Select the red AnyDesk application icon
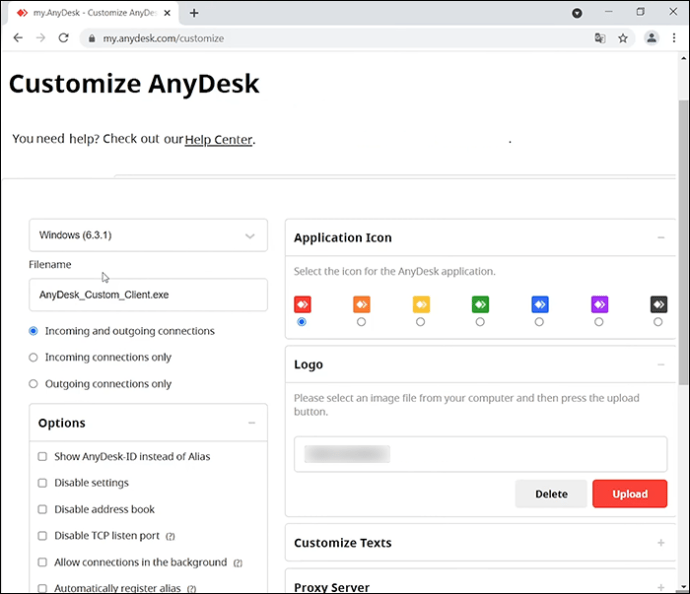This screenshot has height=594, width=690. pos(302,304)
